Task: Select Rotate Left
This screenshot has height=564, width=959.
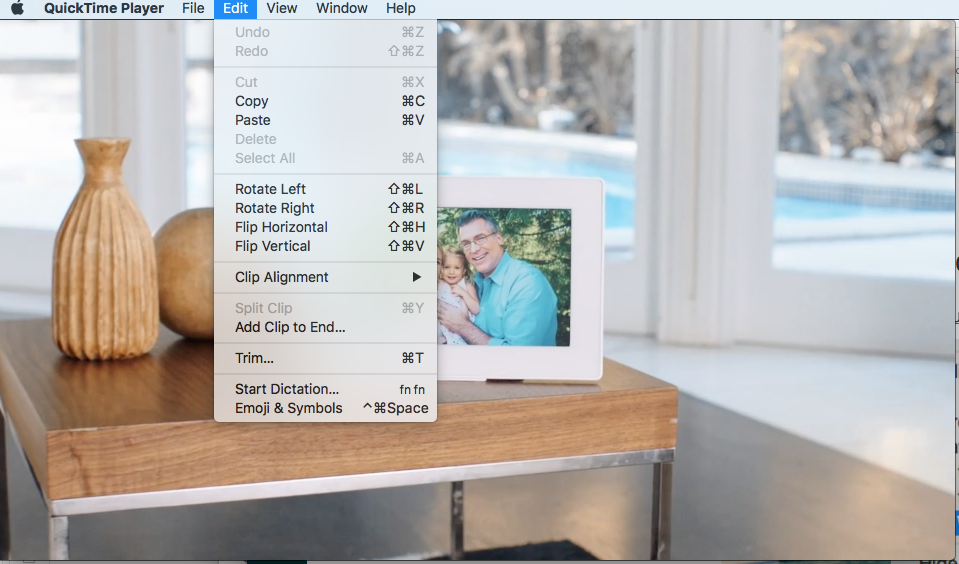Action: click(325, 189)
